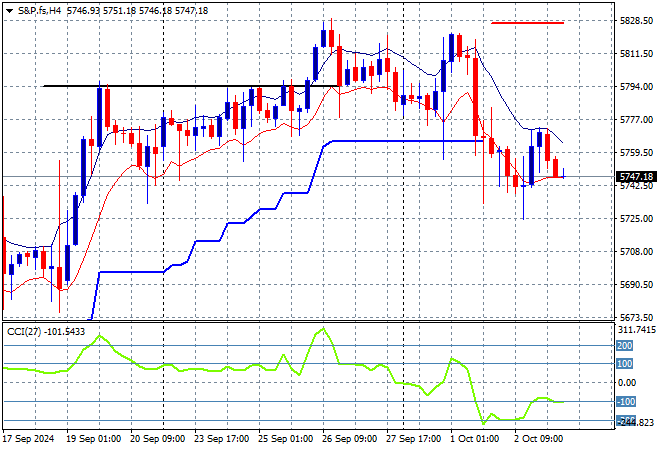Click the 5759.50 price scale label

[636, 152]
